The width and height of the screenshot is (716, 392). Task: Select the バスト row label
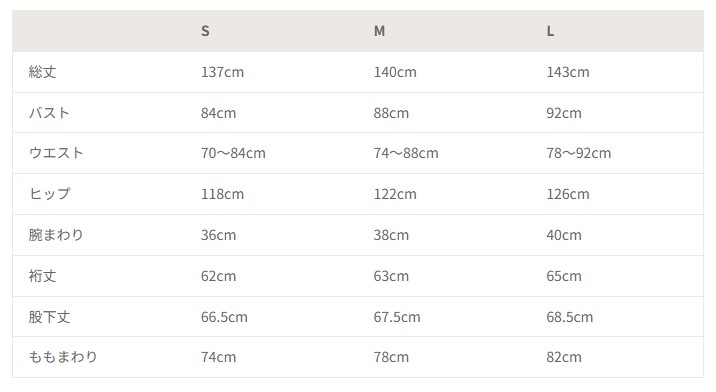(49, 112)
